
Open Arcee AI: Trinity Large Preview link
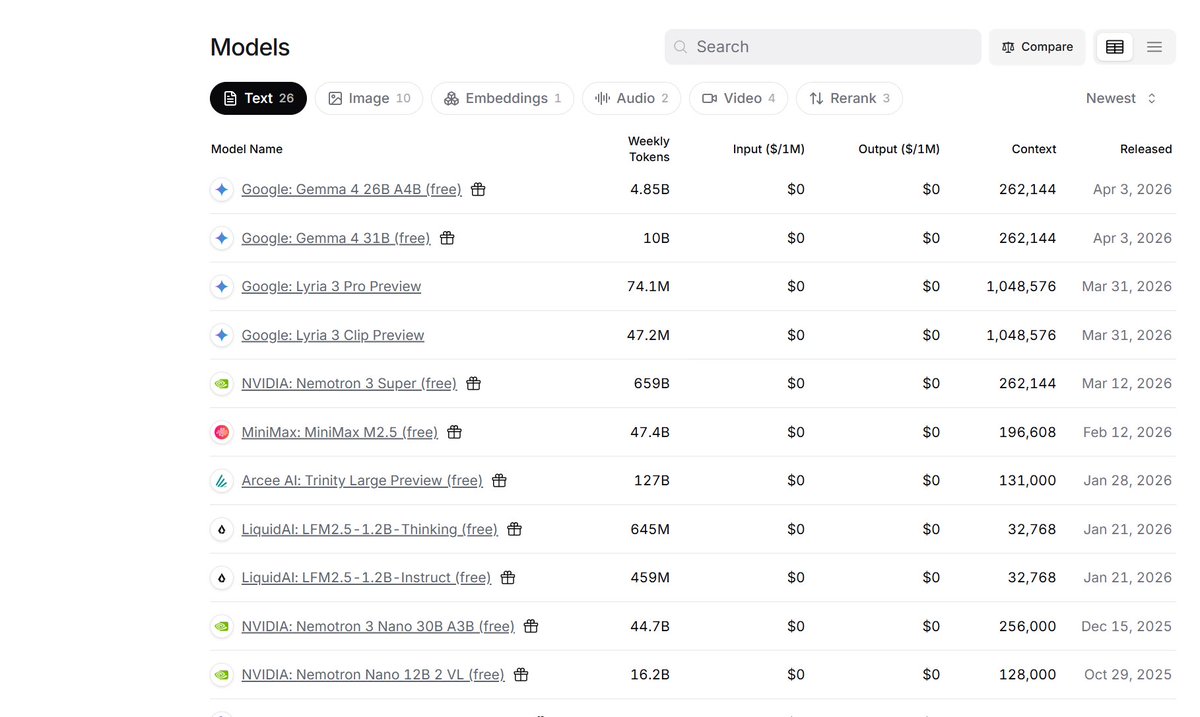(x=362, y=480)
